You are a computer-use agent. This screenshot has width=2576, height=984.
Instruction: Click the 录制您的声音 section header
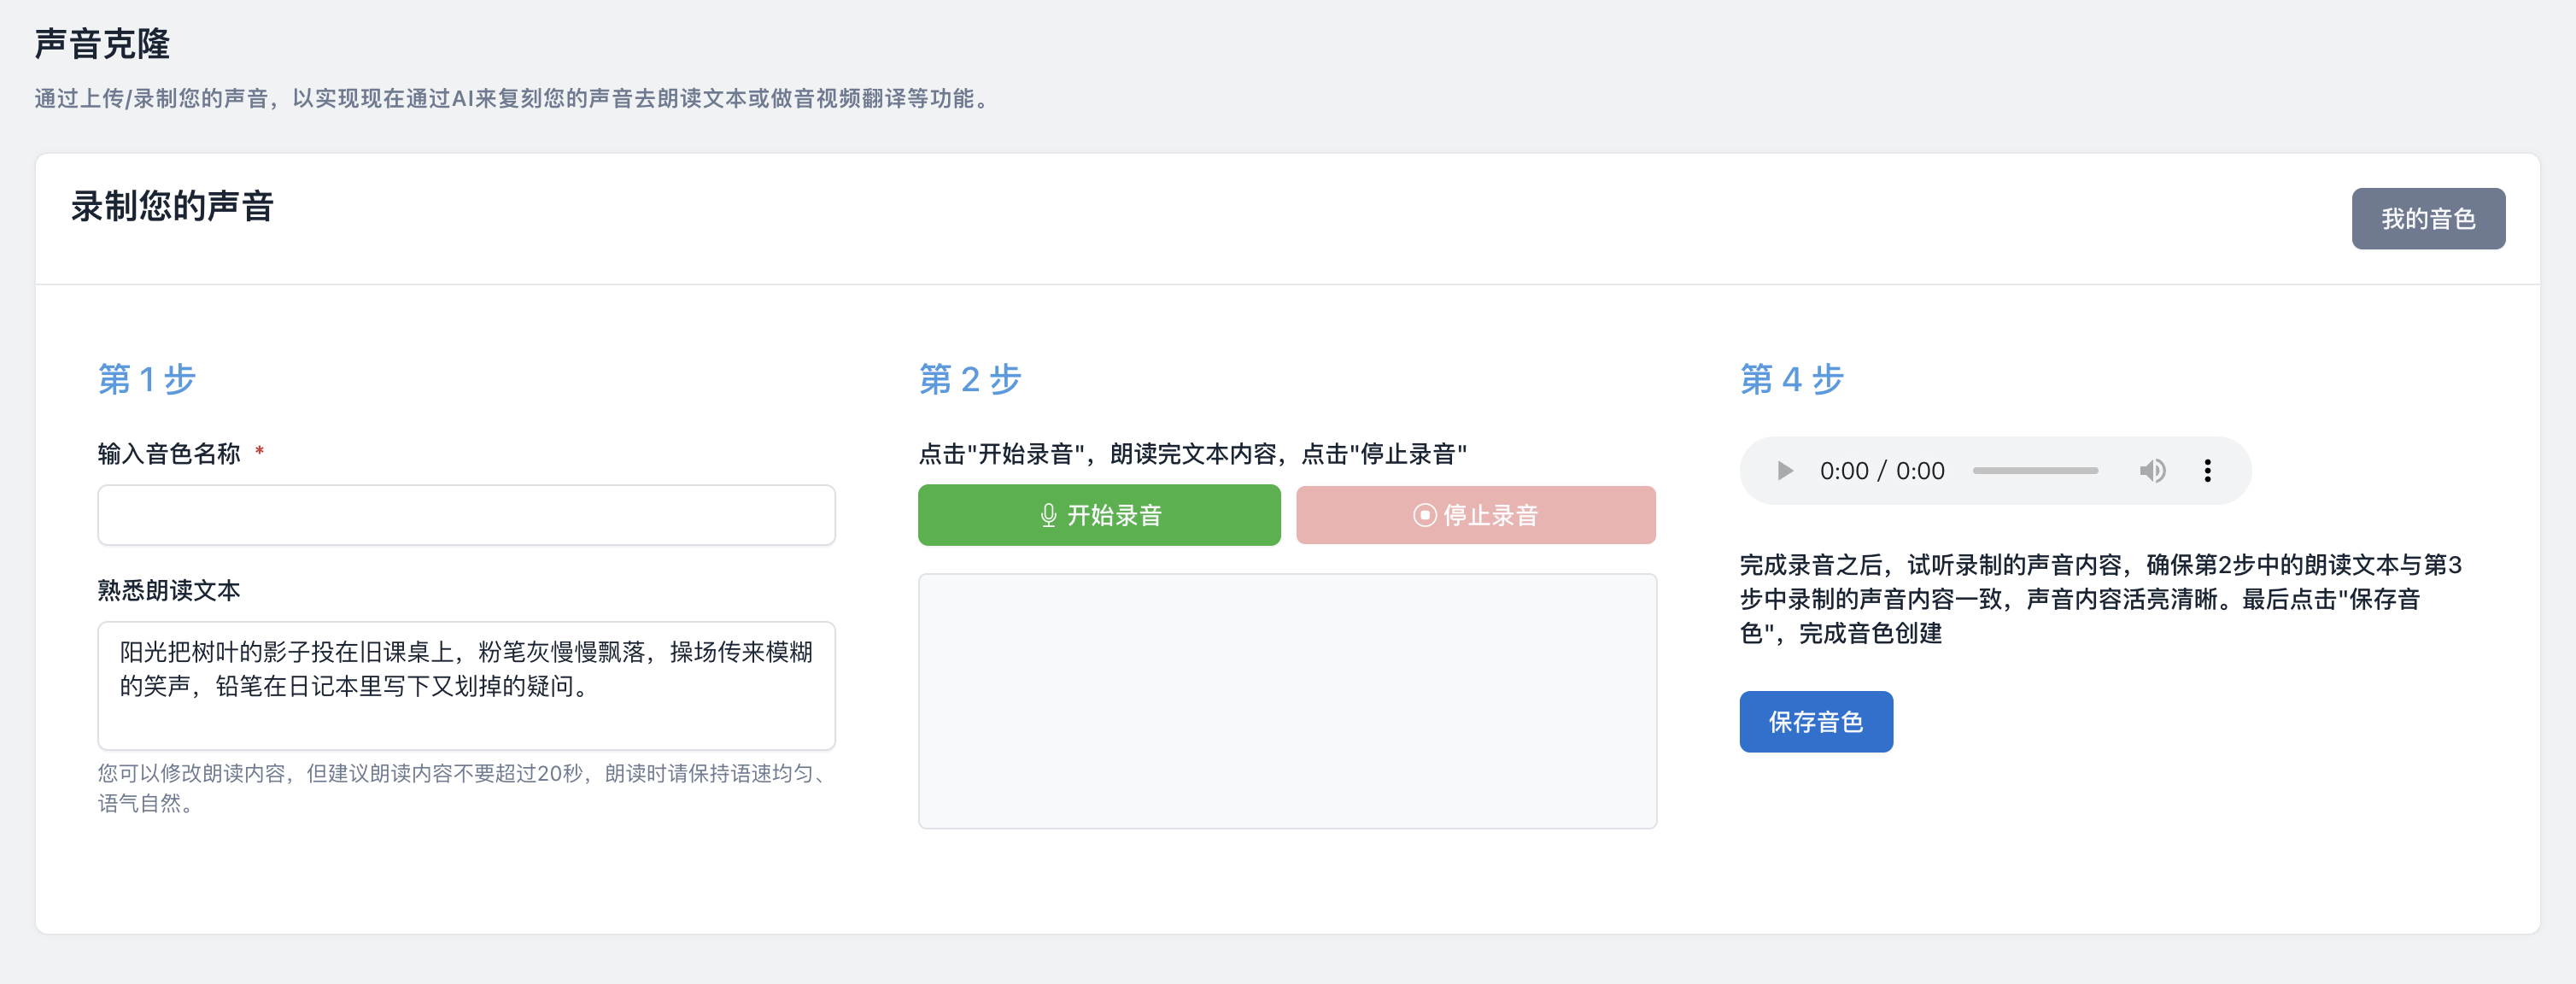click(x=172, y=207)
